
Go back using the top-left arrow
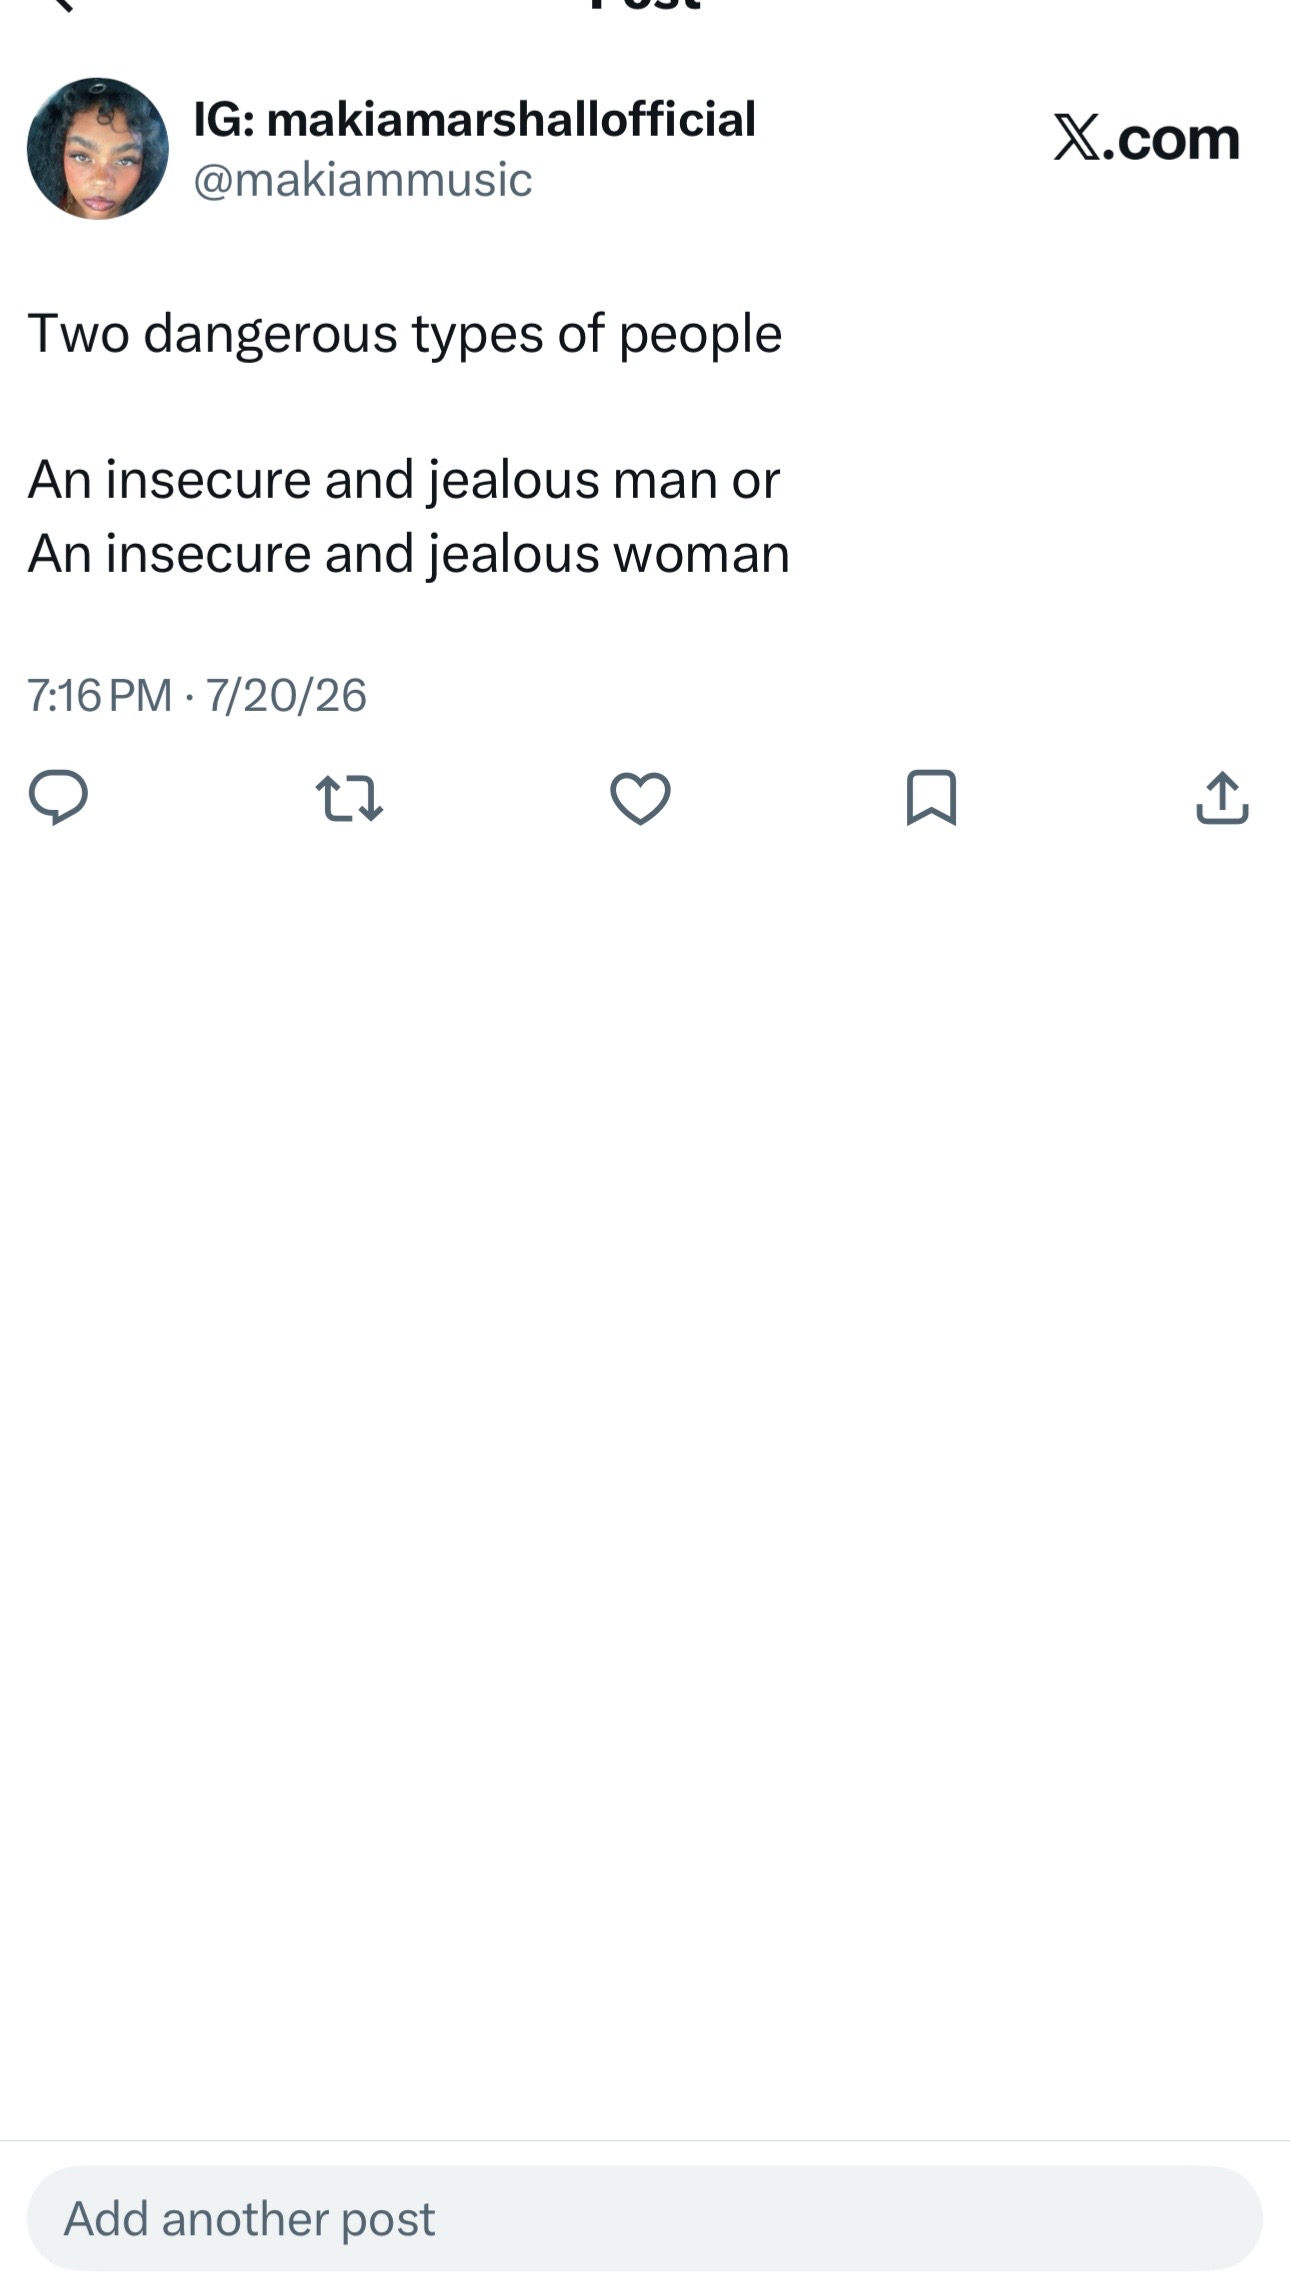click(60, 5)
